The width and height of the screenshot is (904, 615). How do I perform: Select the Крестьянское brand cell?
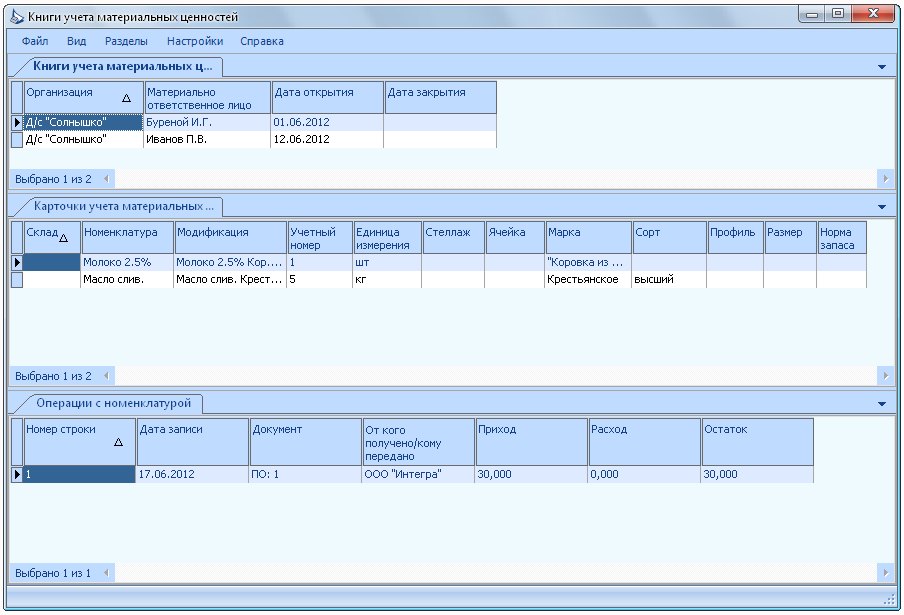tap(588, 279)
